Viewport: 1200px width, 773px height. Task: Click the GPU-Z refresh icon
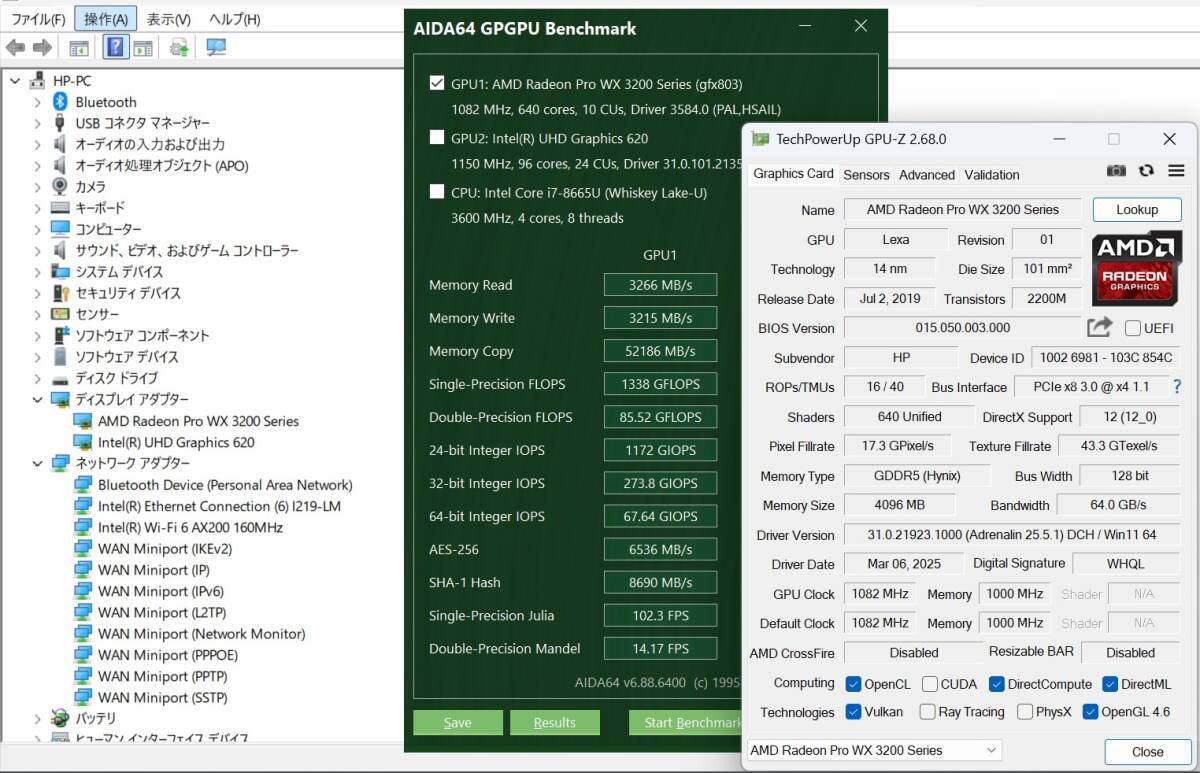[x=1146, y=172]
